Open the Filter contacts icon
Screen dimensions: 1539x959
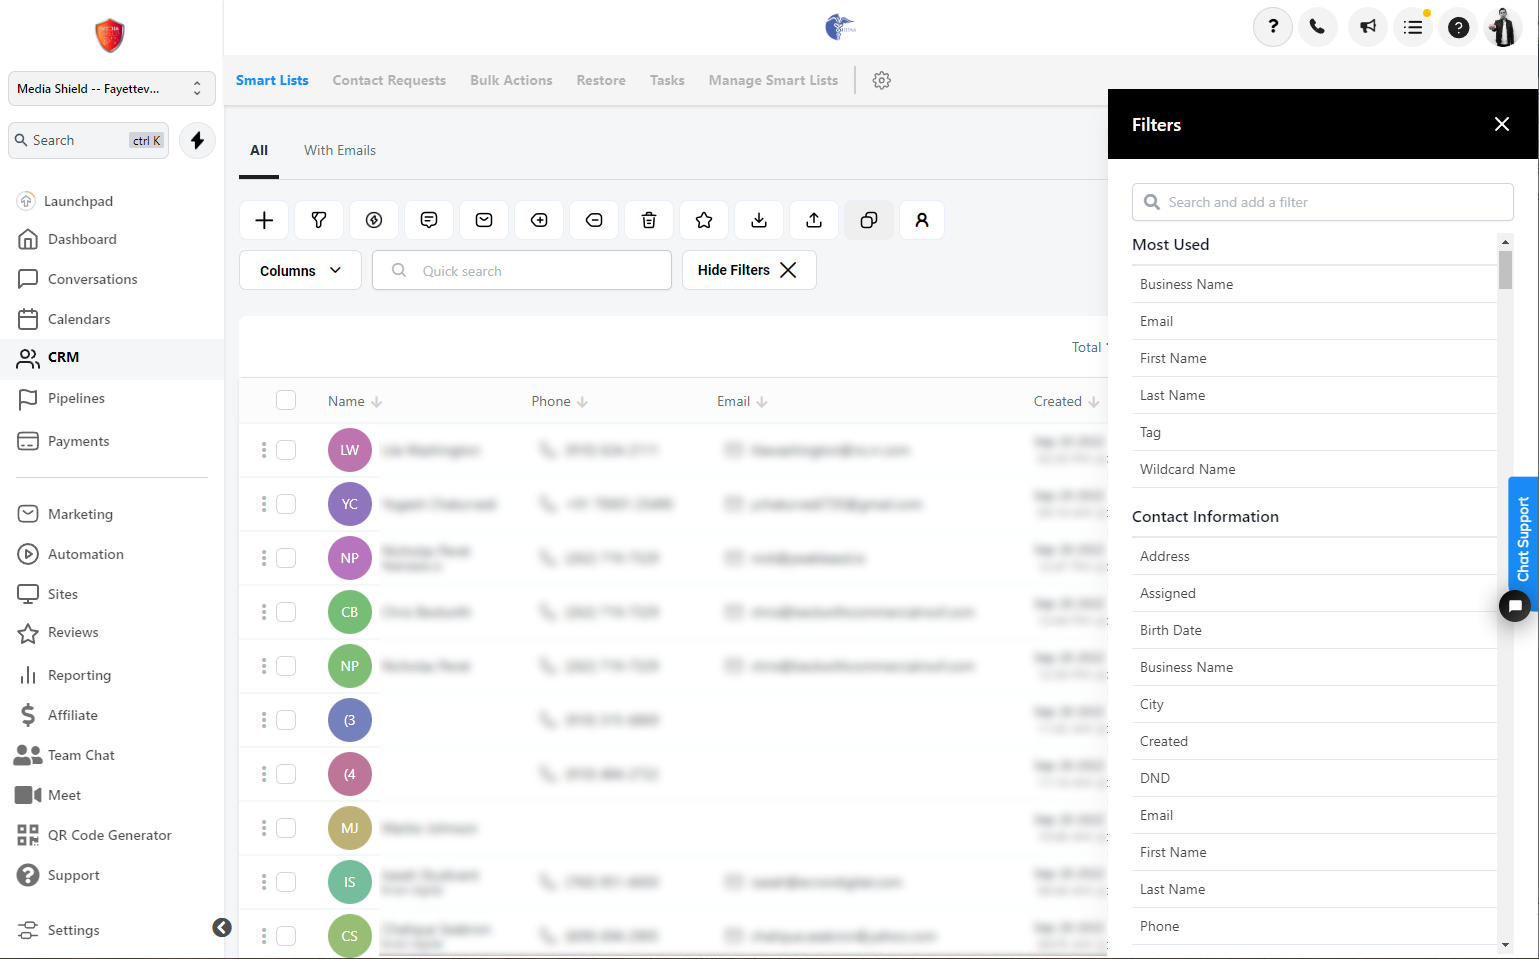coord(318,220)
